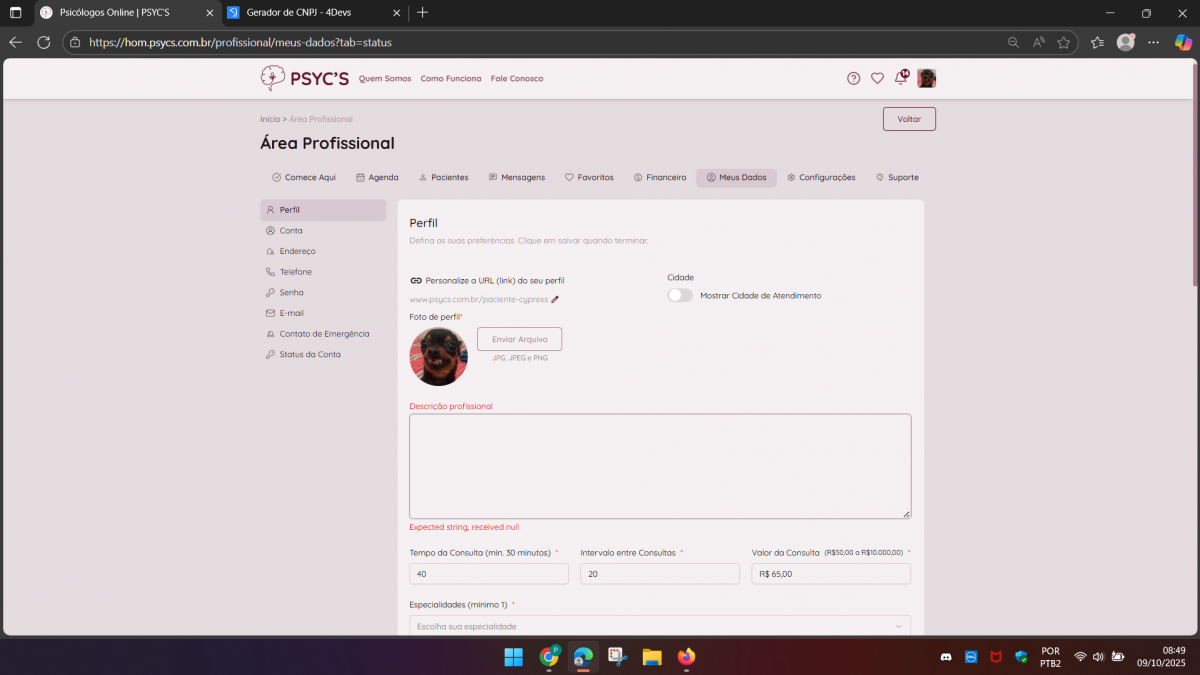Open the Agenda tab
This screenshot has height=675, width=1200.
[x=377, y=177]
